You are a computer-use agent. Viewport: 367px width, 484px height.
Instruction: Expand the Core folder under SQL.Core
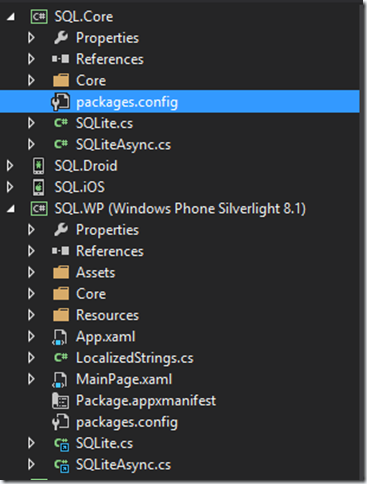(x=31, y=80)
